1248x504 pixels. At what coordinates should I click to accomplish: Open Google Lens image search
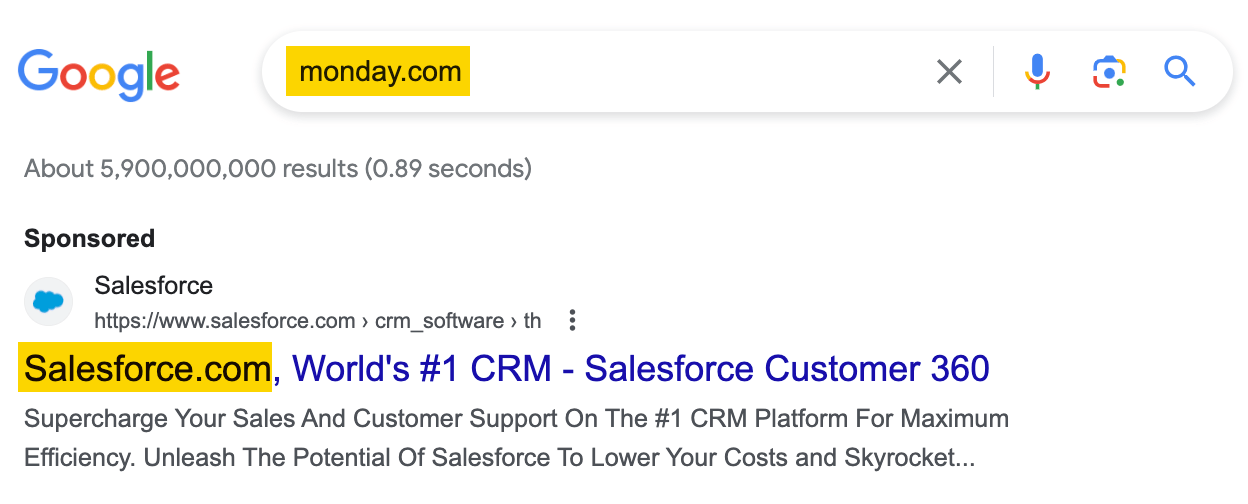tap(1109, 72)
